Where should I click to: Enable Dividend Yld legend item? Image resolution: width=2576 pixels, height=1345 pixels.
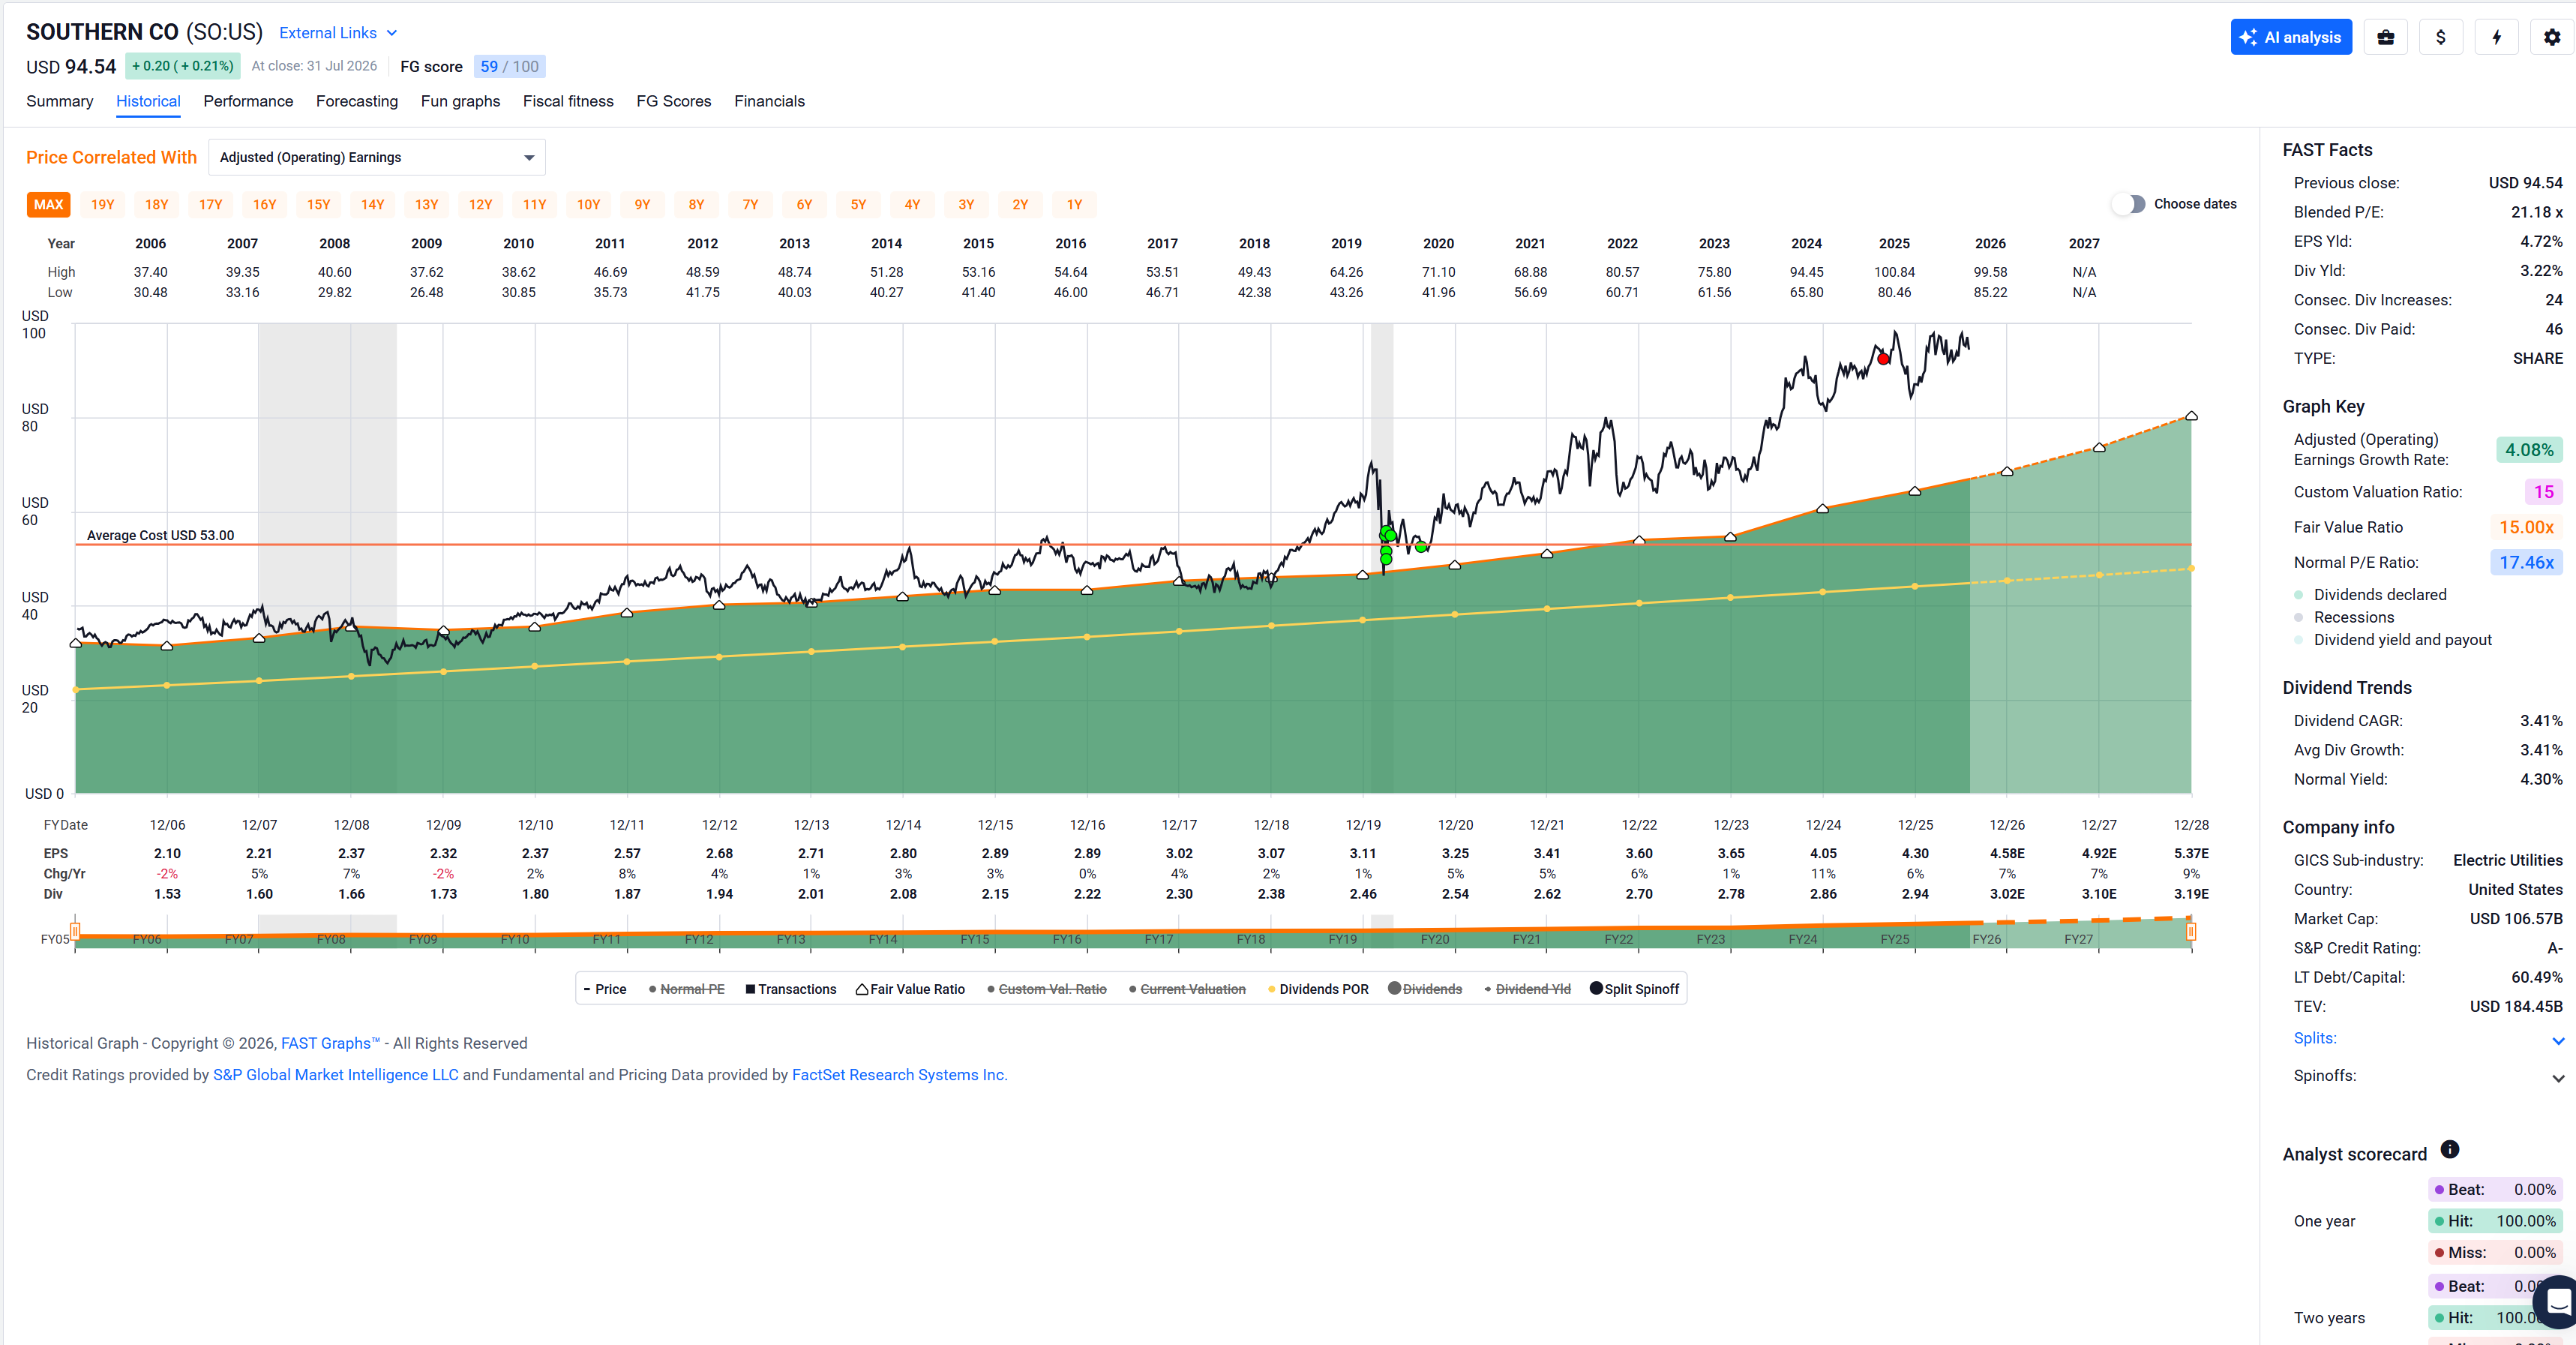(1527, 989)
